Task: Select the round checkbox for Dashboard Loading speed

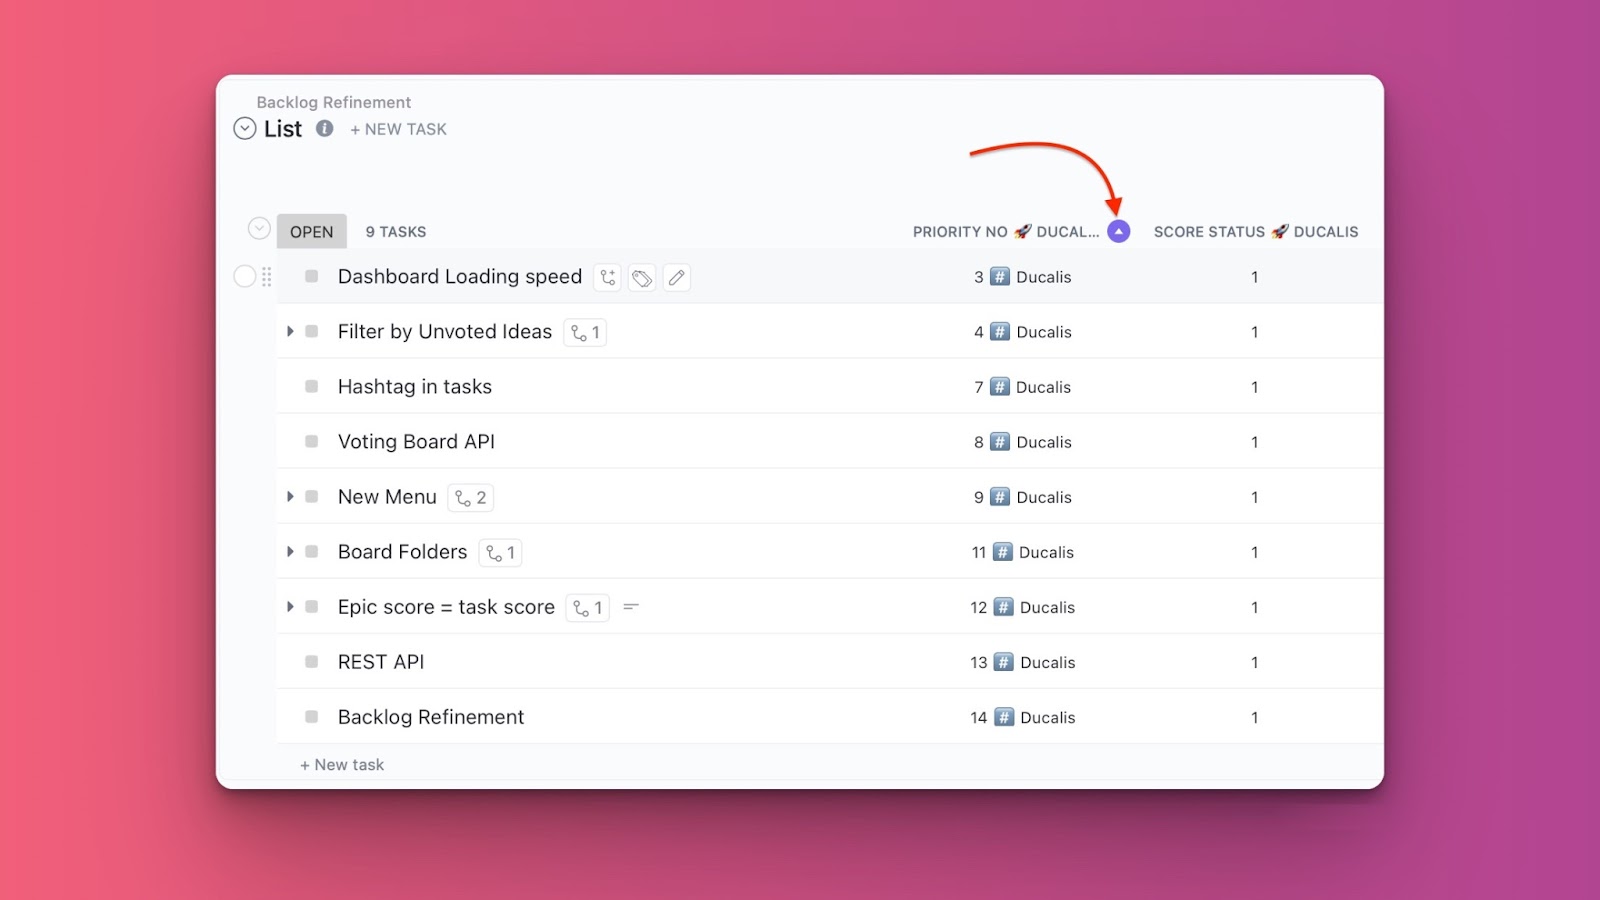Action: [244, 277]
